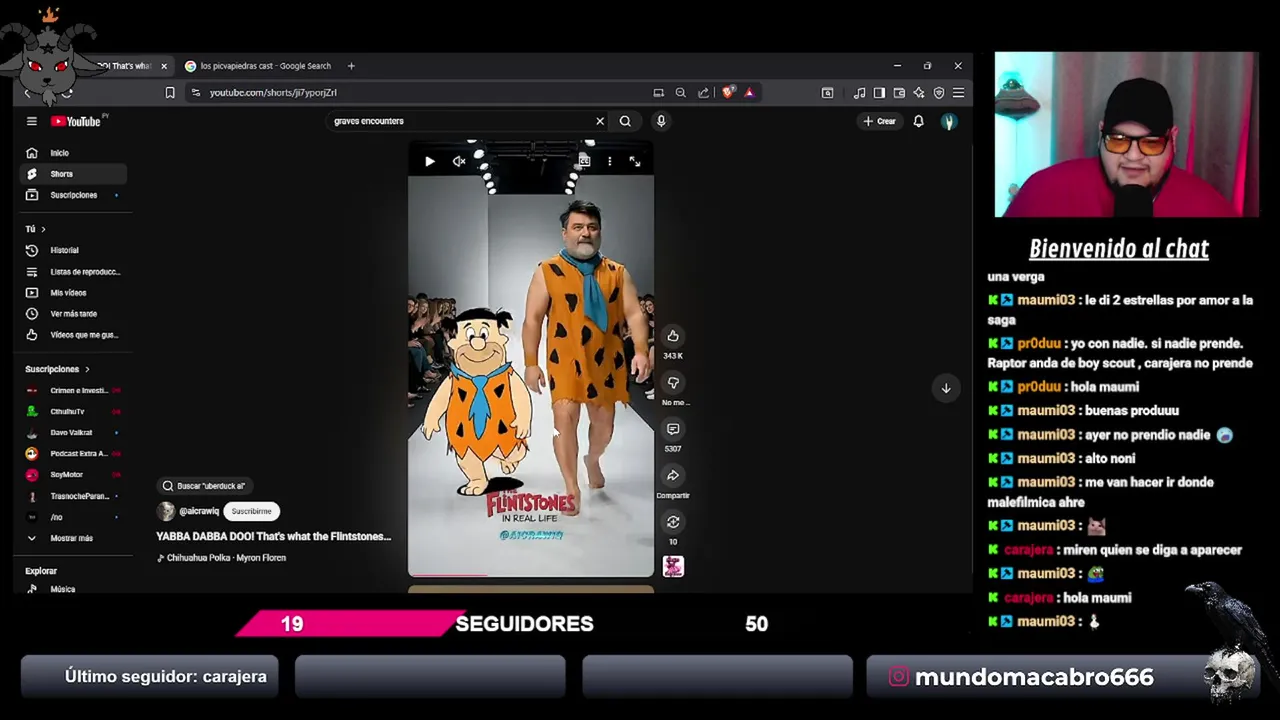Play the Flintstones short video
The width and height of the screenshot is (1280, 720).
tap(430, 161)
